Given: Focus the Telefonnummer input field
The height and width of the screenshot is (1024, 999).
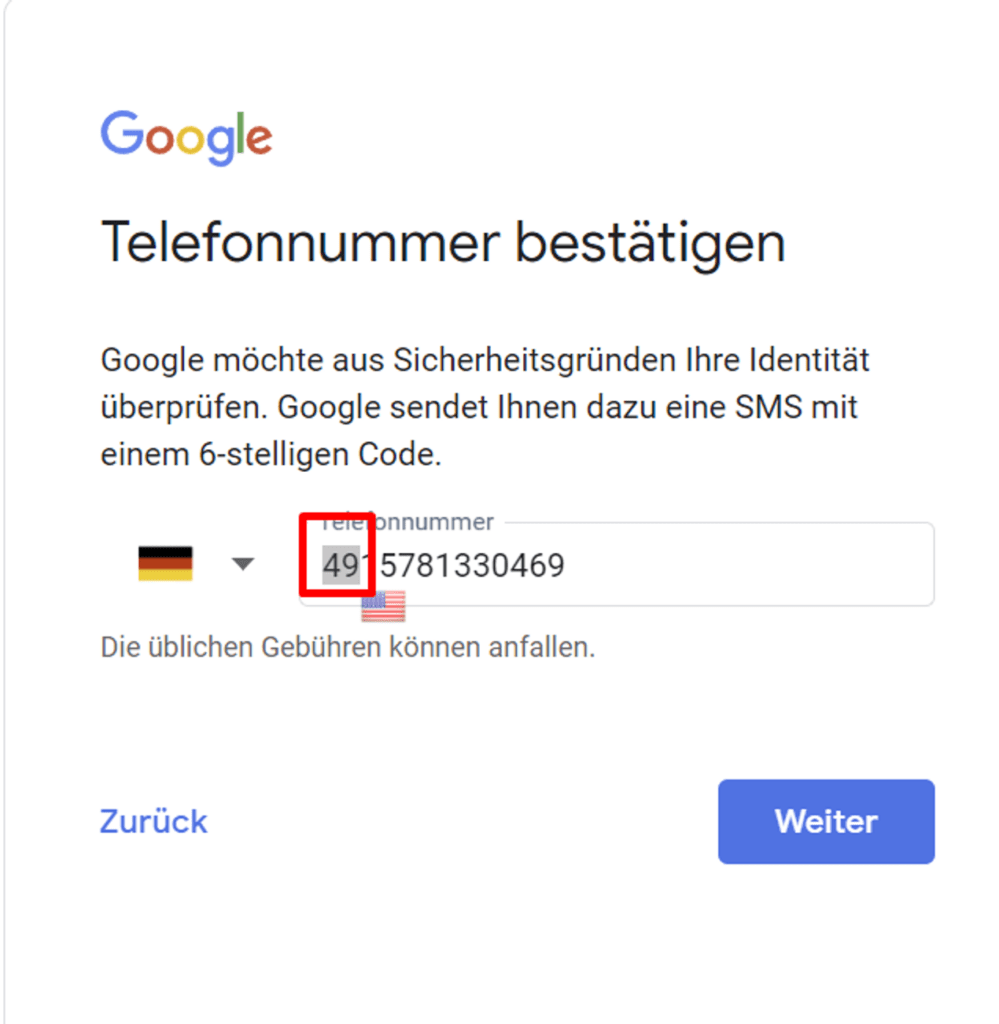Looking at the screenshot, I should 616,564.
